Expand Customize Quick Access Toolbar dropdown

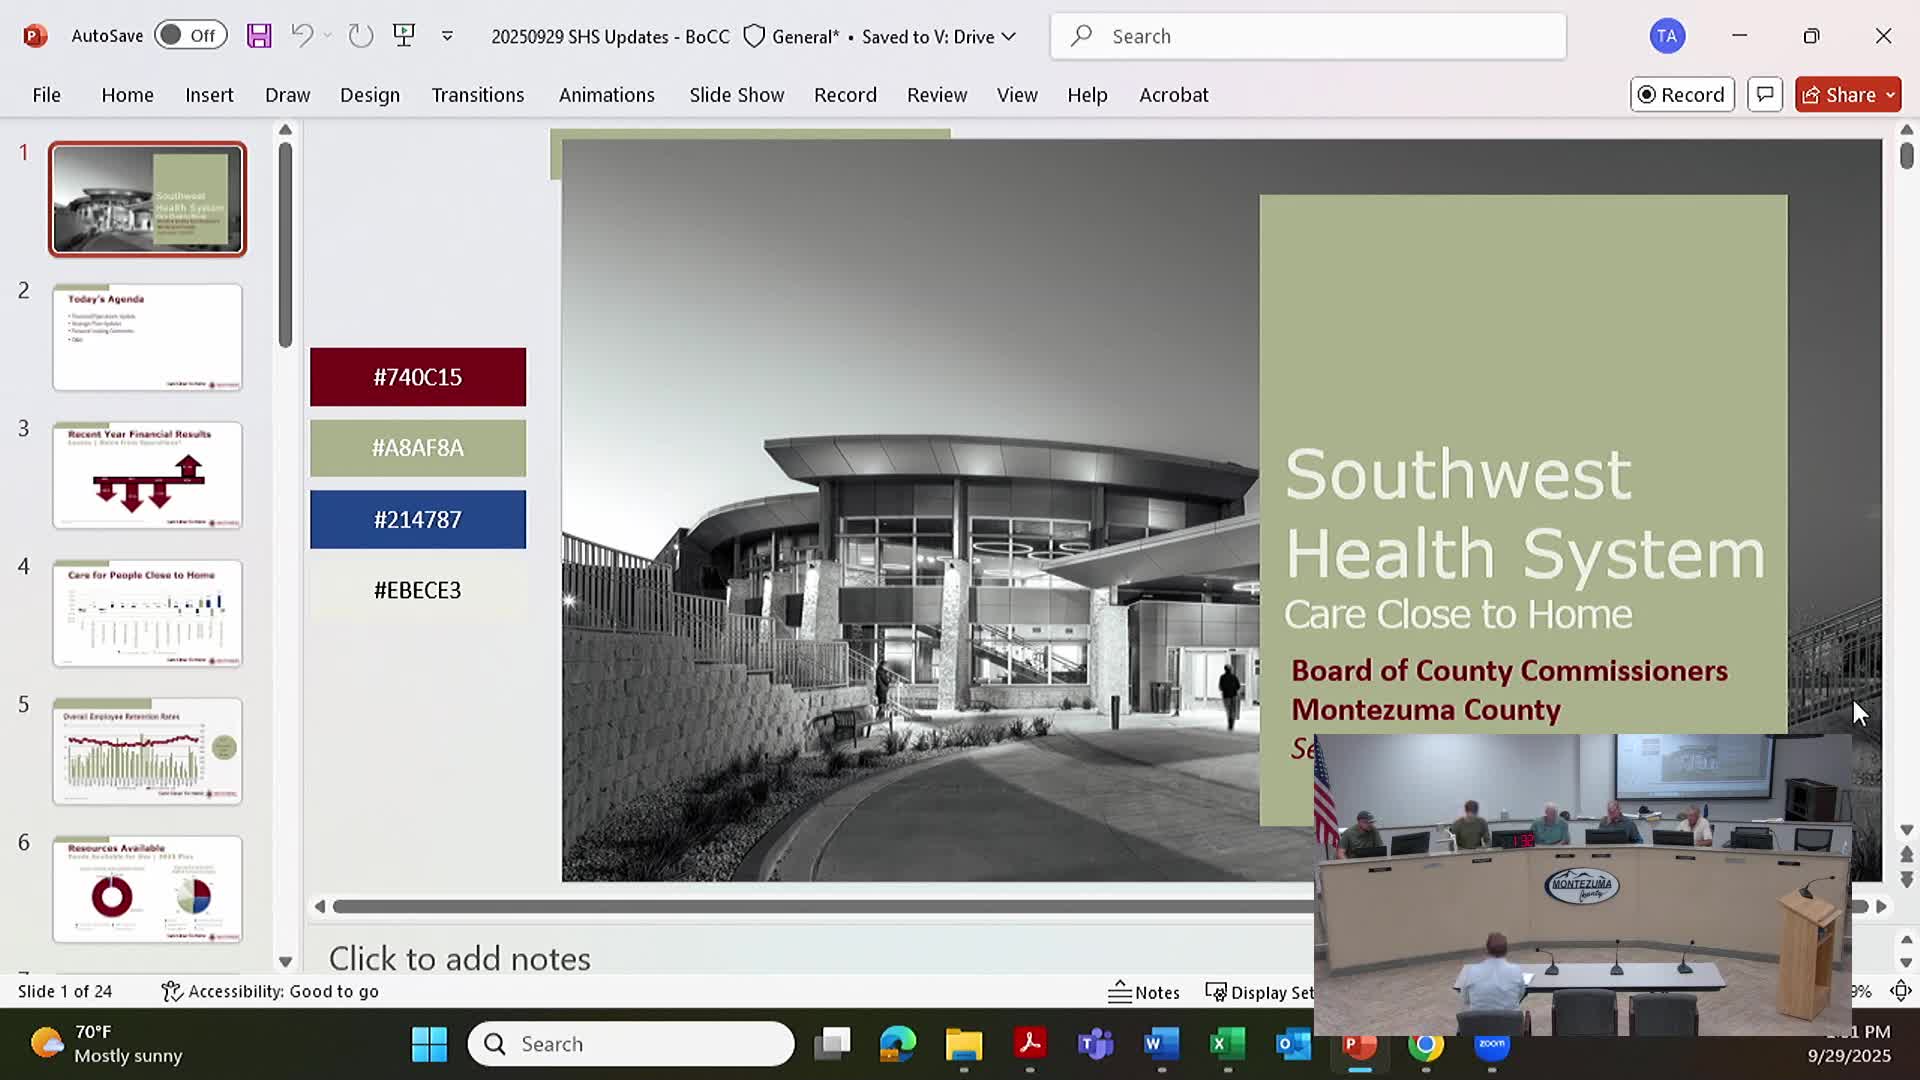coord(447,36)
